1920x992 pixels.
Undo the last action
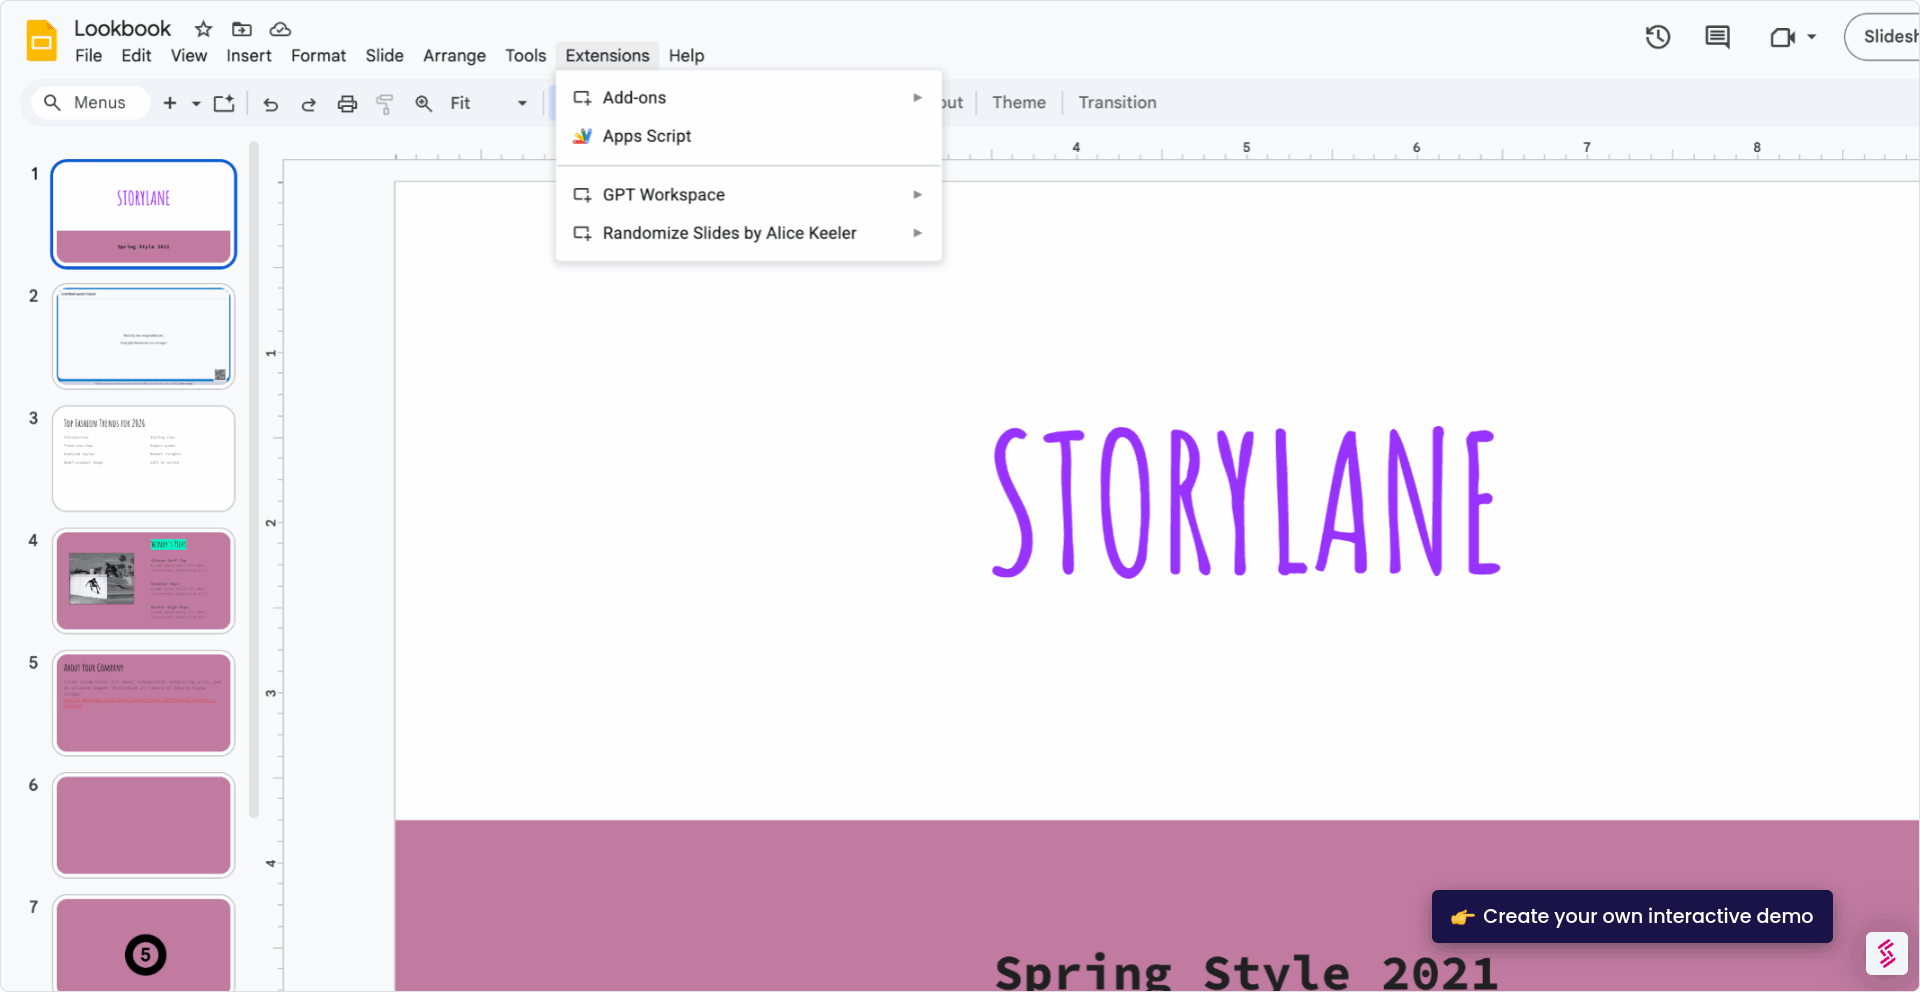click(x=270, y=104)
